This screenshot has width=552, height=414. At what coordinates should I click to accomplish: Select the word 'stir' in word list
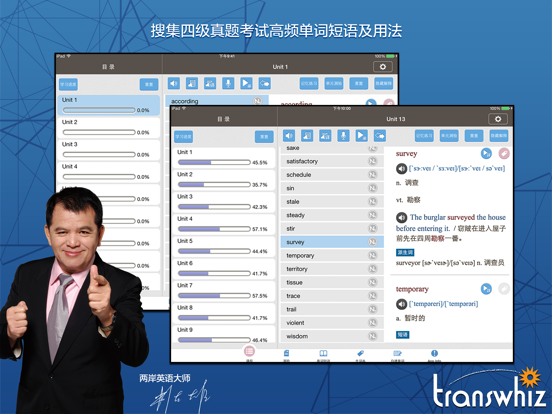[332, 228]
